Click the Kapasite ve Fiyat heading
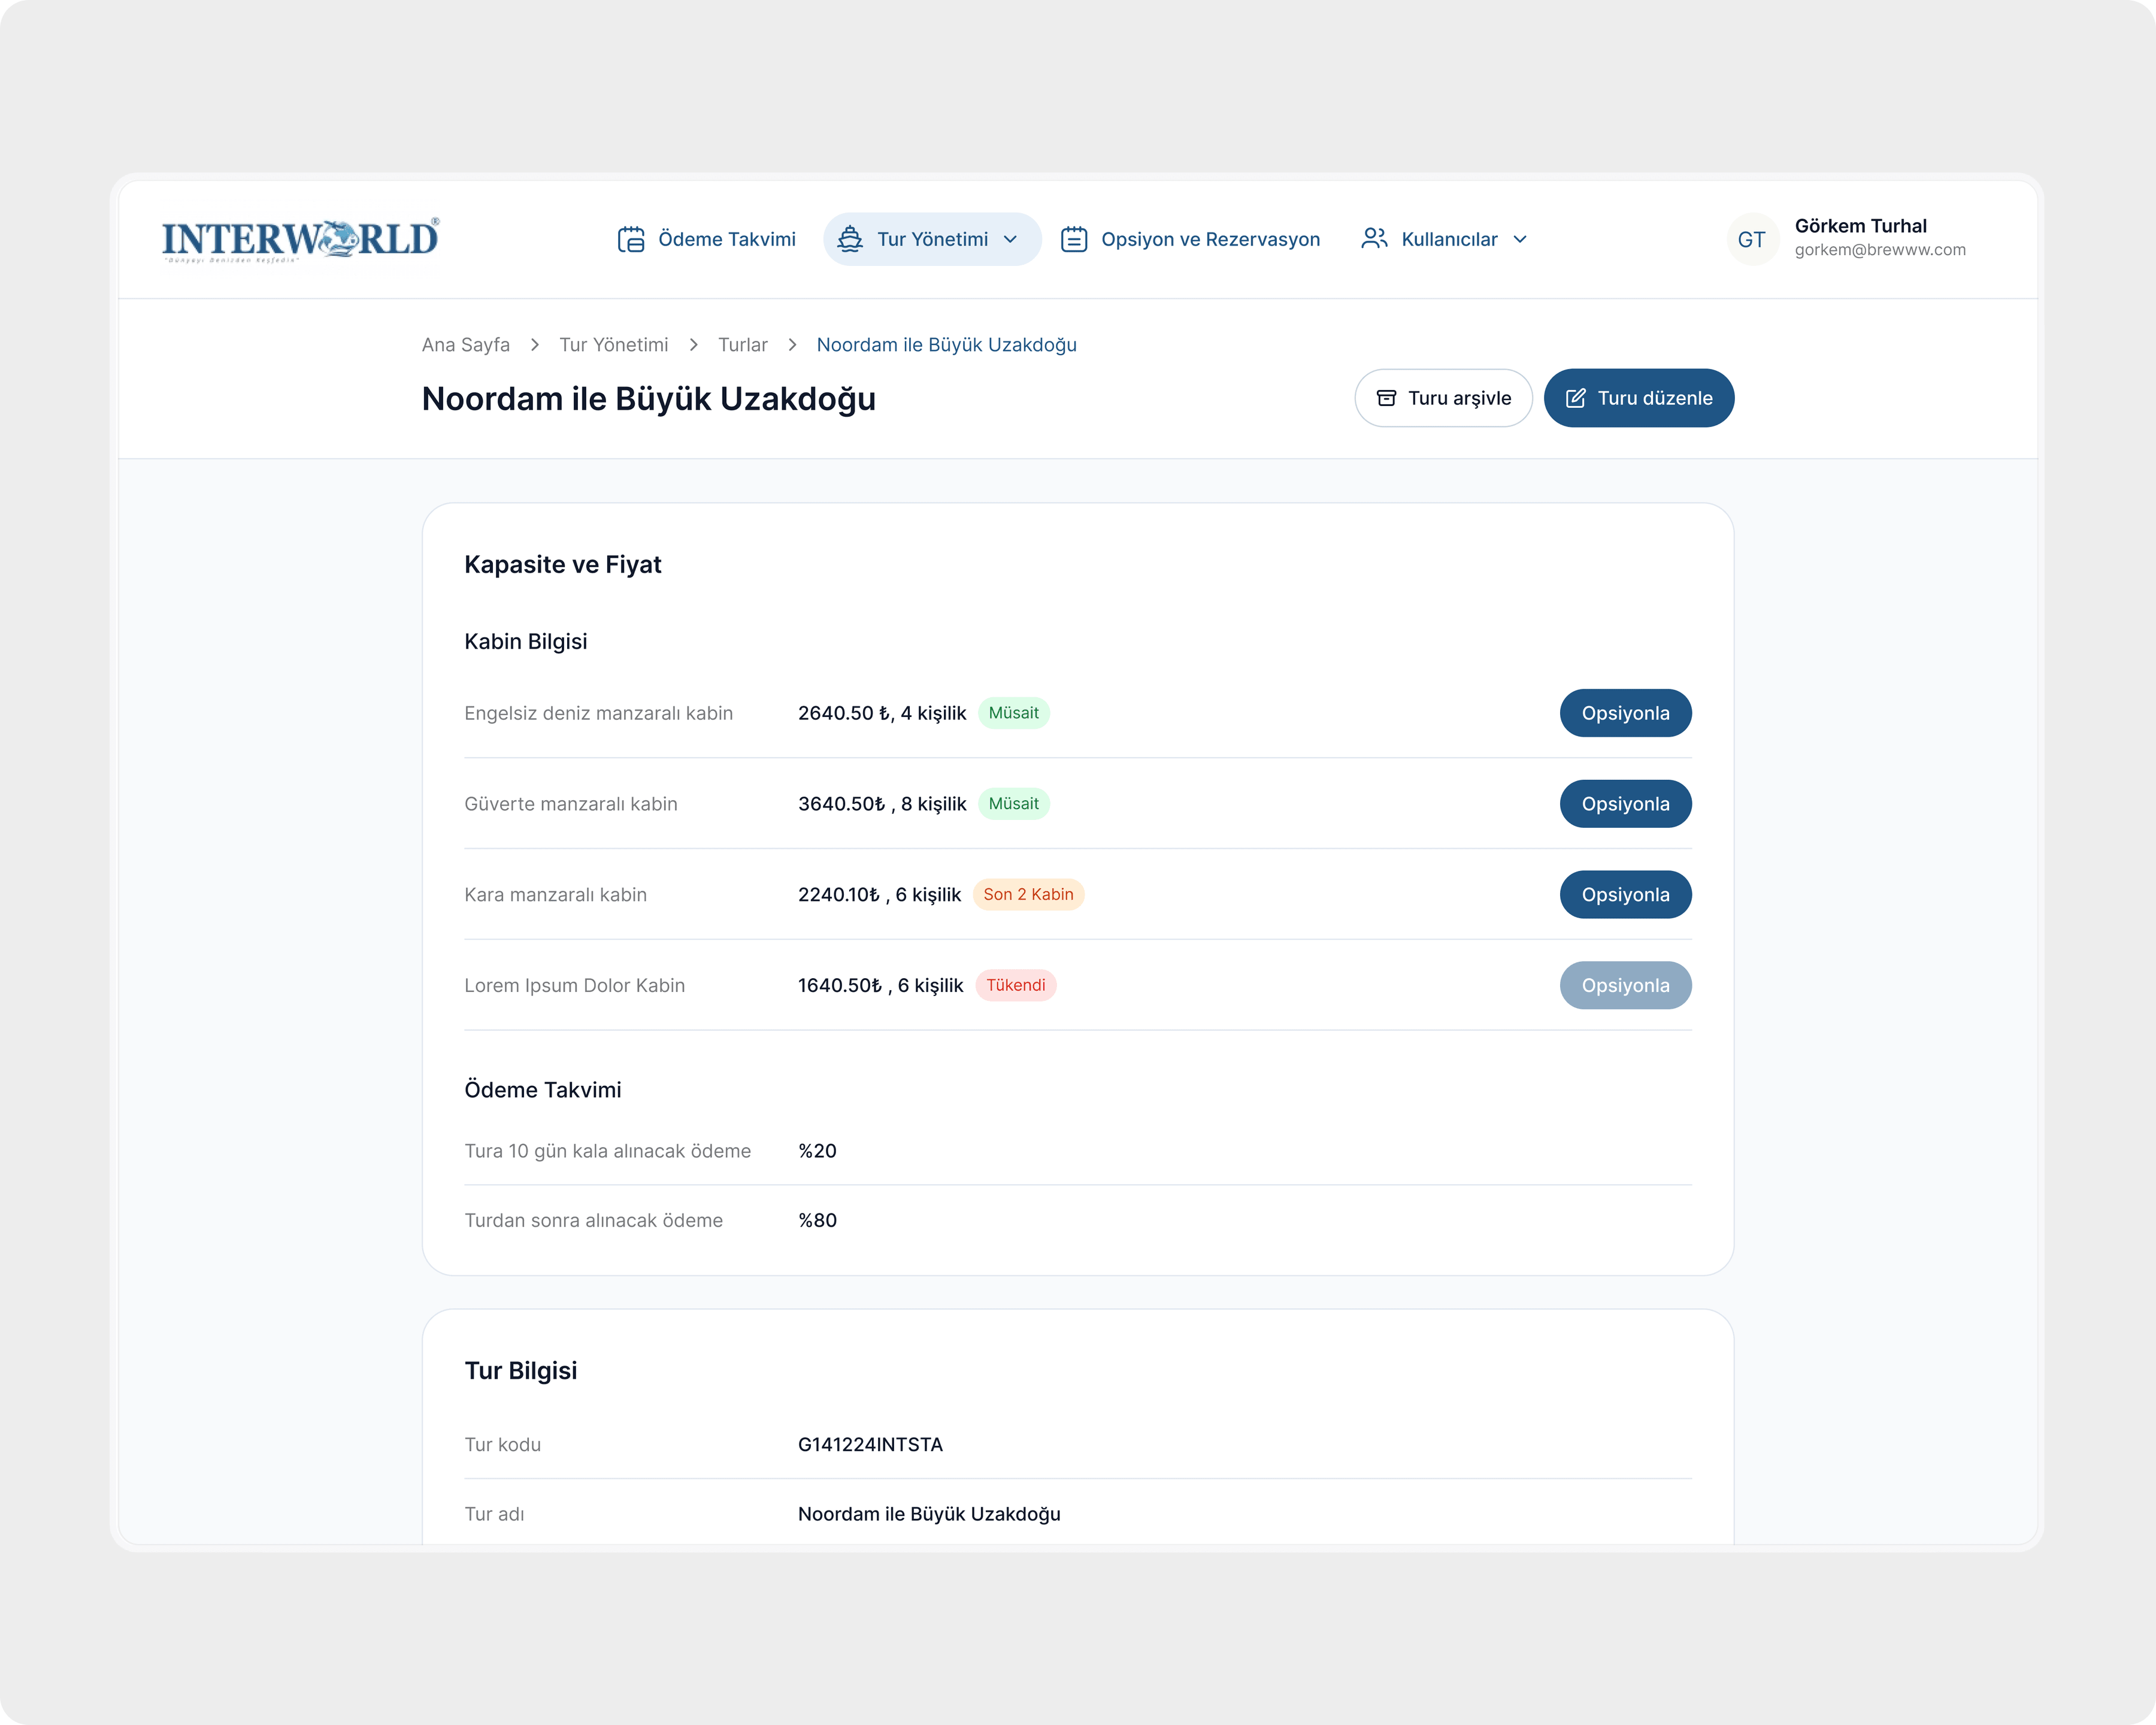Image resolution: width=2156 pixels, height=1725 pixels. pos(563,565)
